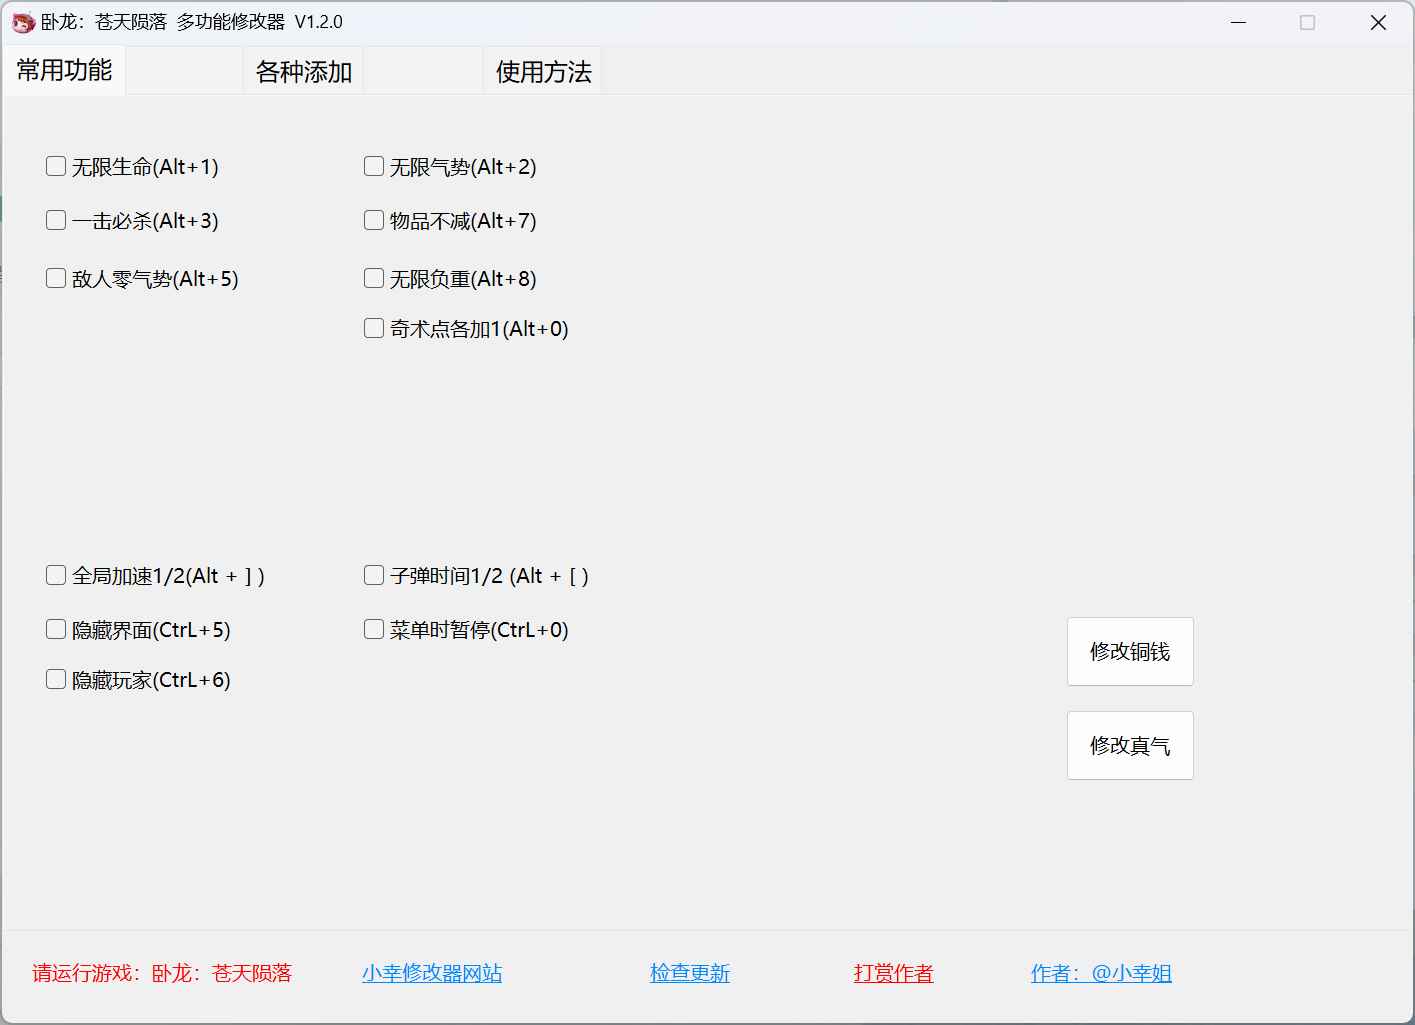
Task: Click the 修改铜钱 button
Action: (1130, 652)
